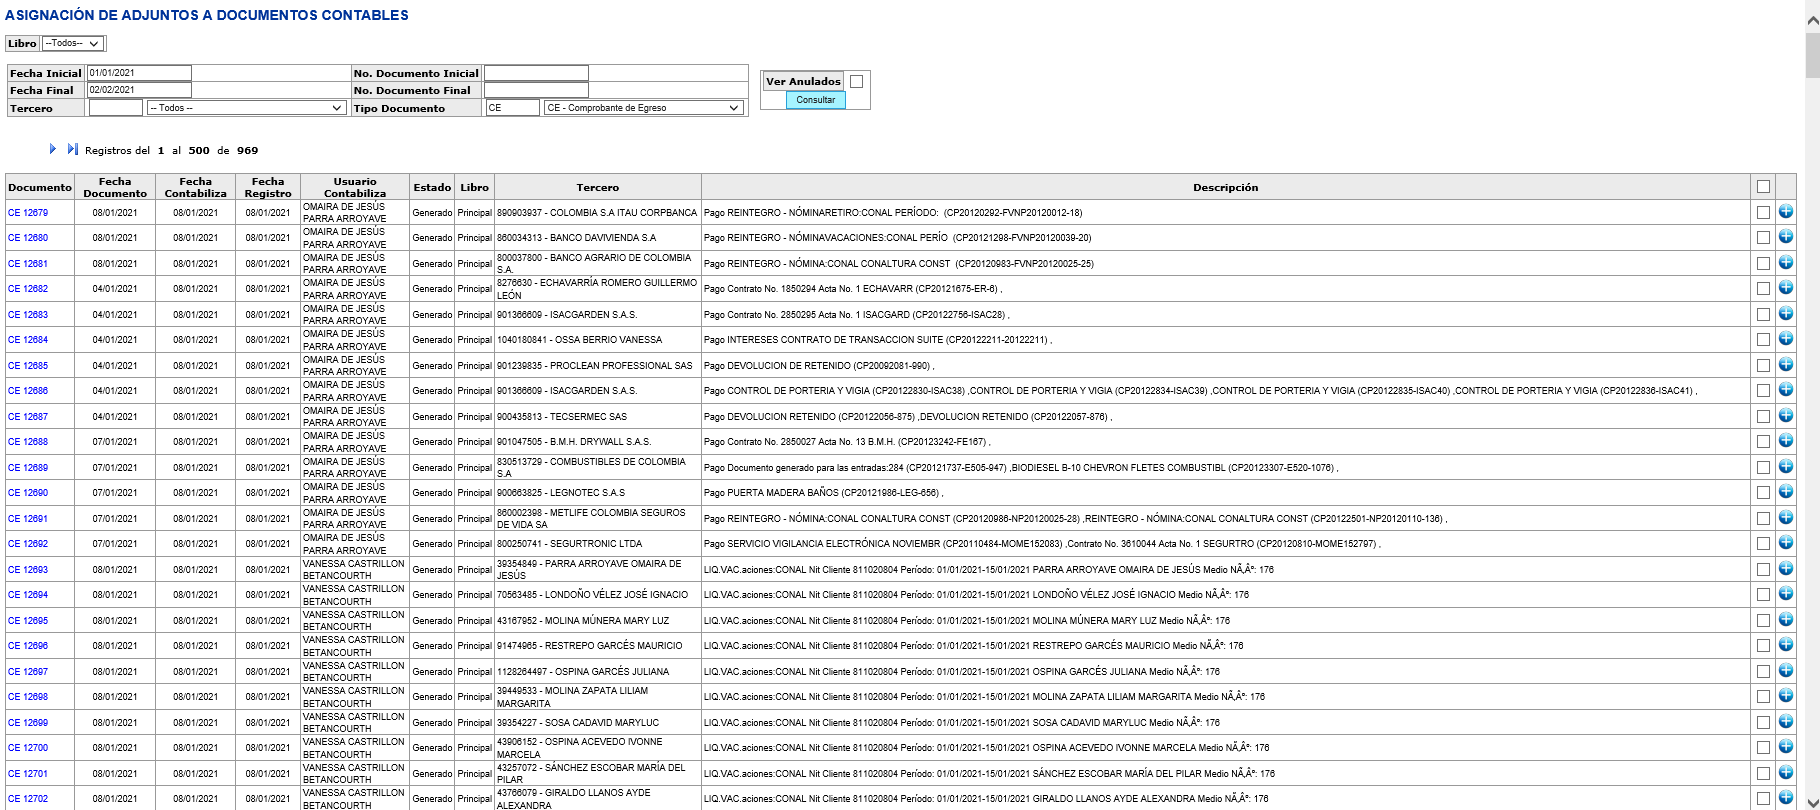
Task: Open document link CE 12683
Action: coord(28,315)
